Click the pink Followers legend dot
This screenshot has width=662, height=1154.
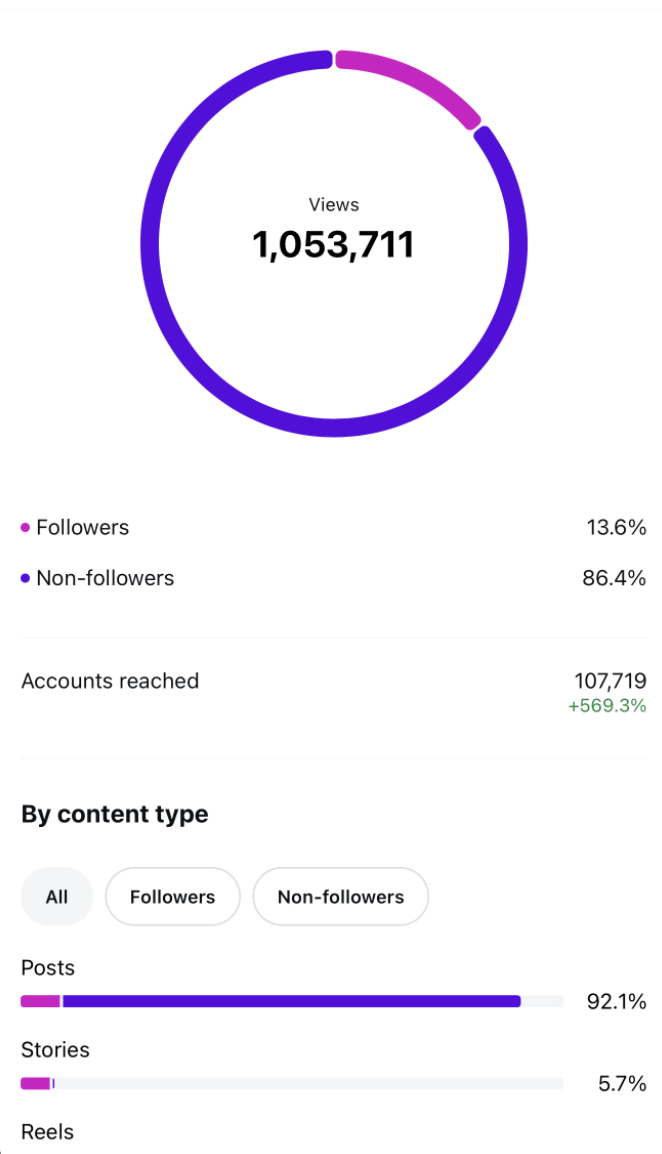coord(25,528)
